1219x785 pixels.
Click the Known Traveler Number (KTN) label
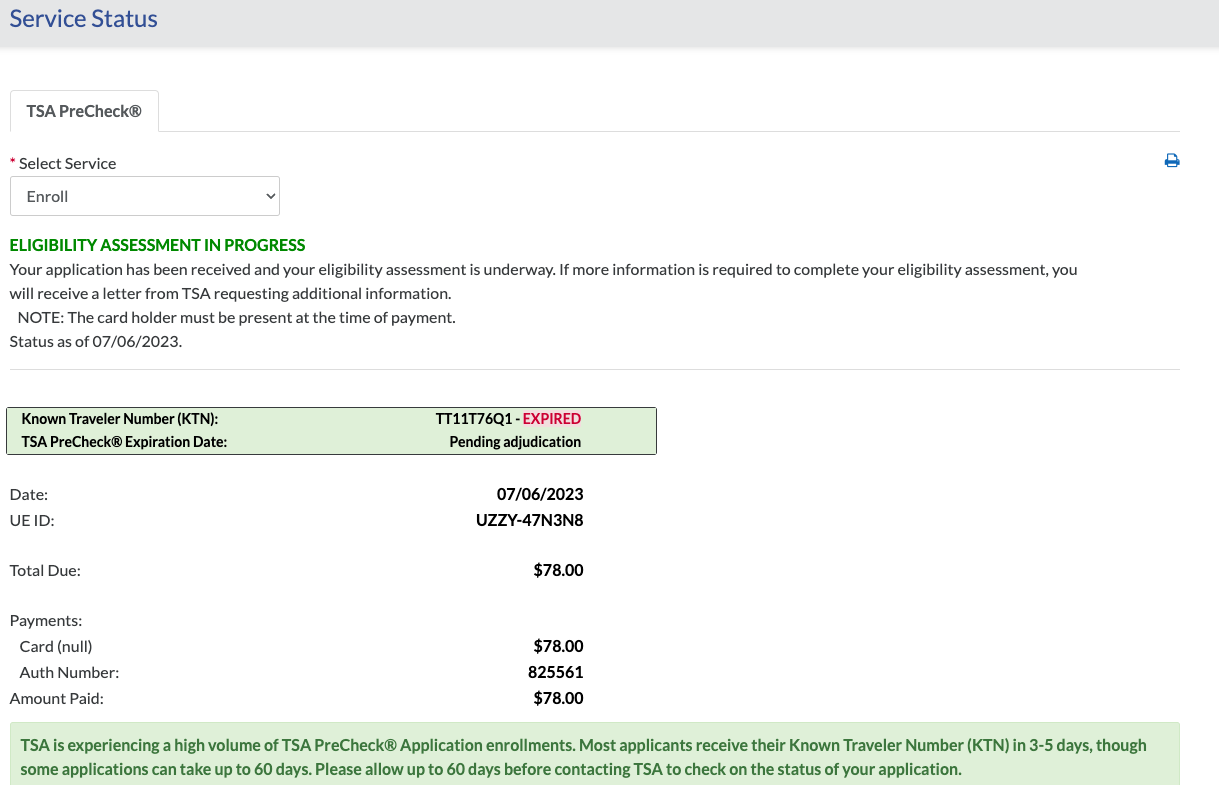(x=120, y=419)
